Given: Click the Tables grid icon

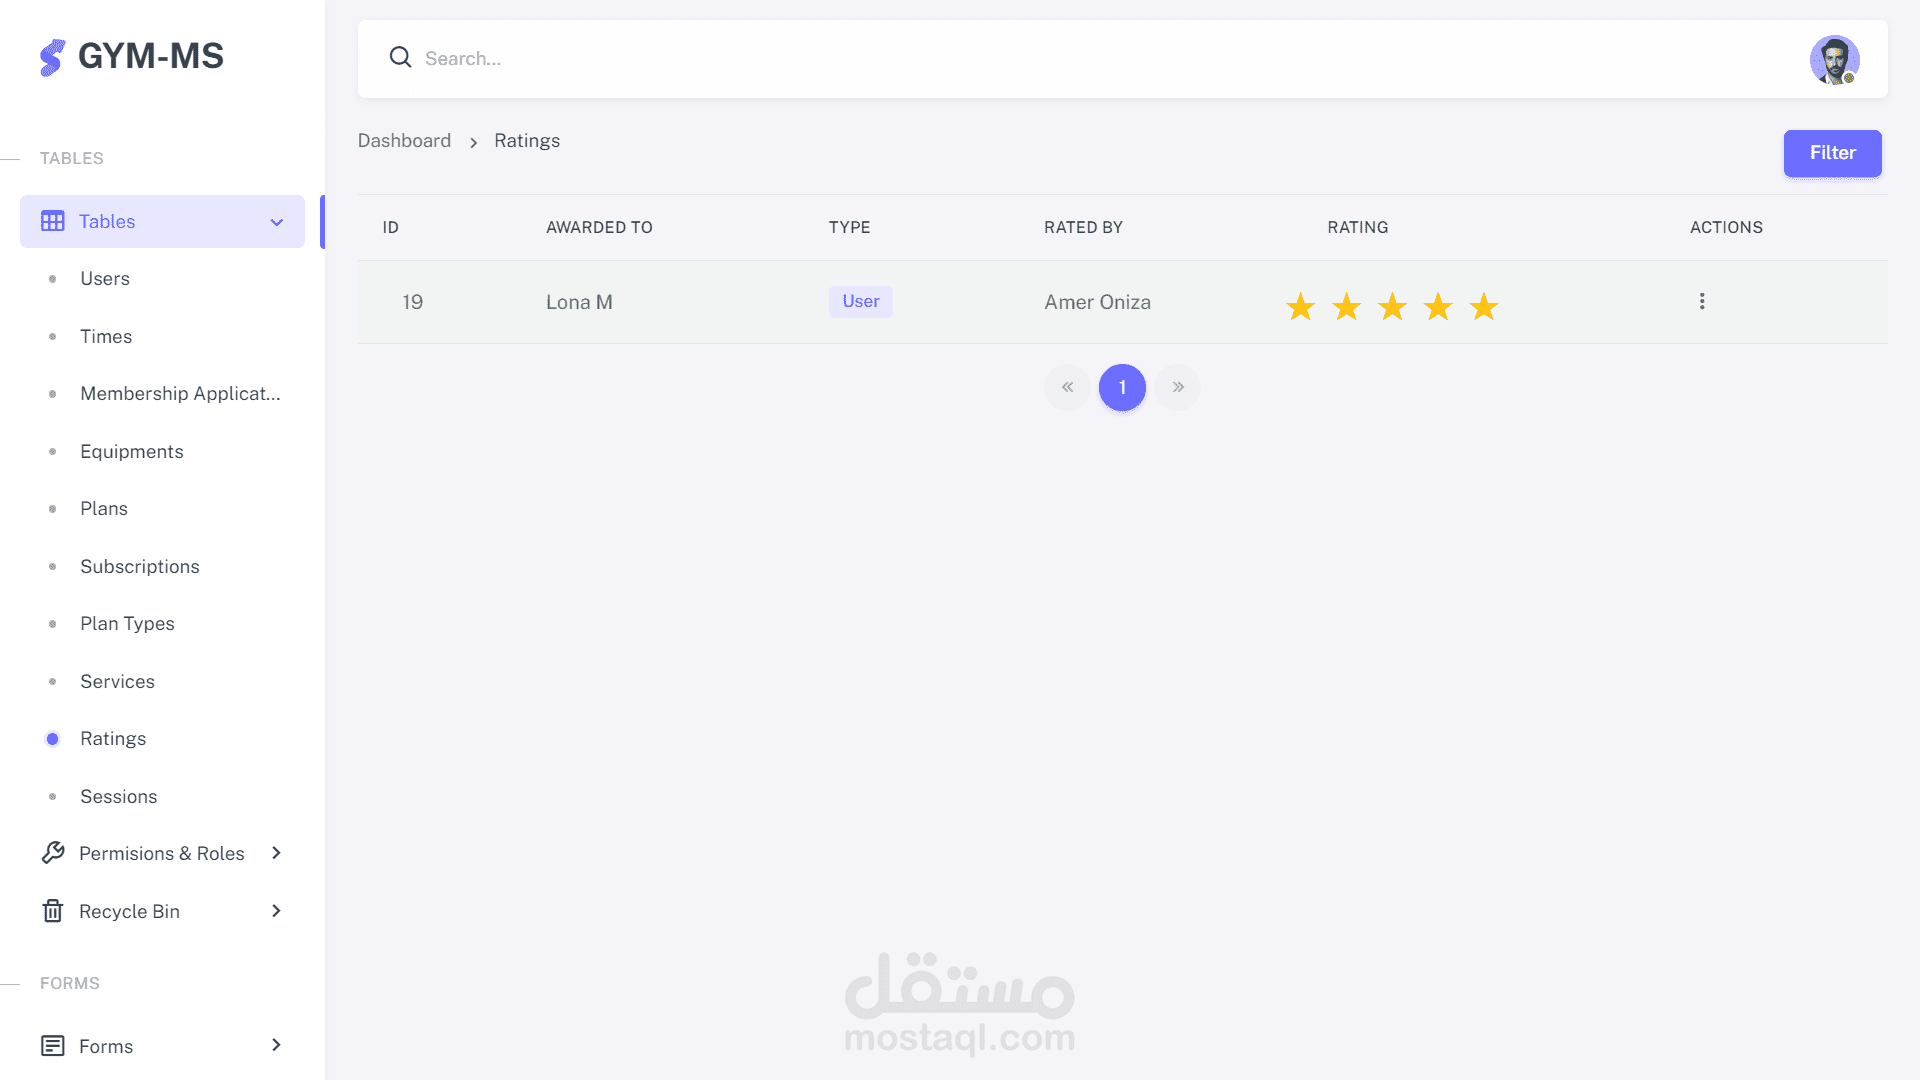Looking at the screenshot, I should [53, 221].
